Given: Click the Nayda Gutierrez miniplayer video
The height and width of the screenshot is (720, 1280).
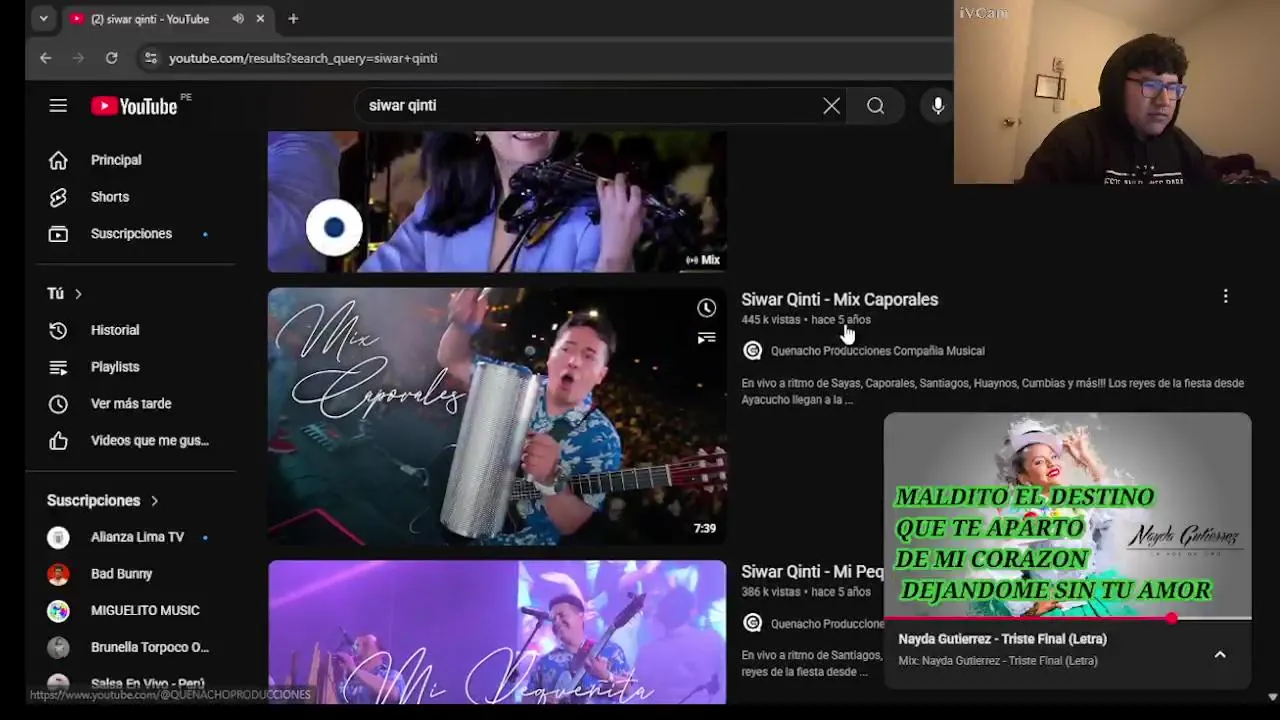Looking at the screenshot, I should (x=1067, y=515).
